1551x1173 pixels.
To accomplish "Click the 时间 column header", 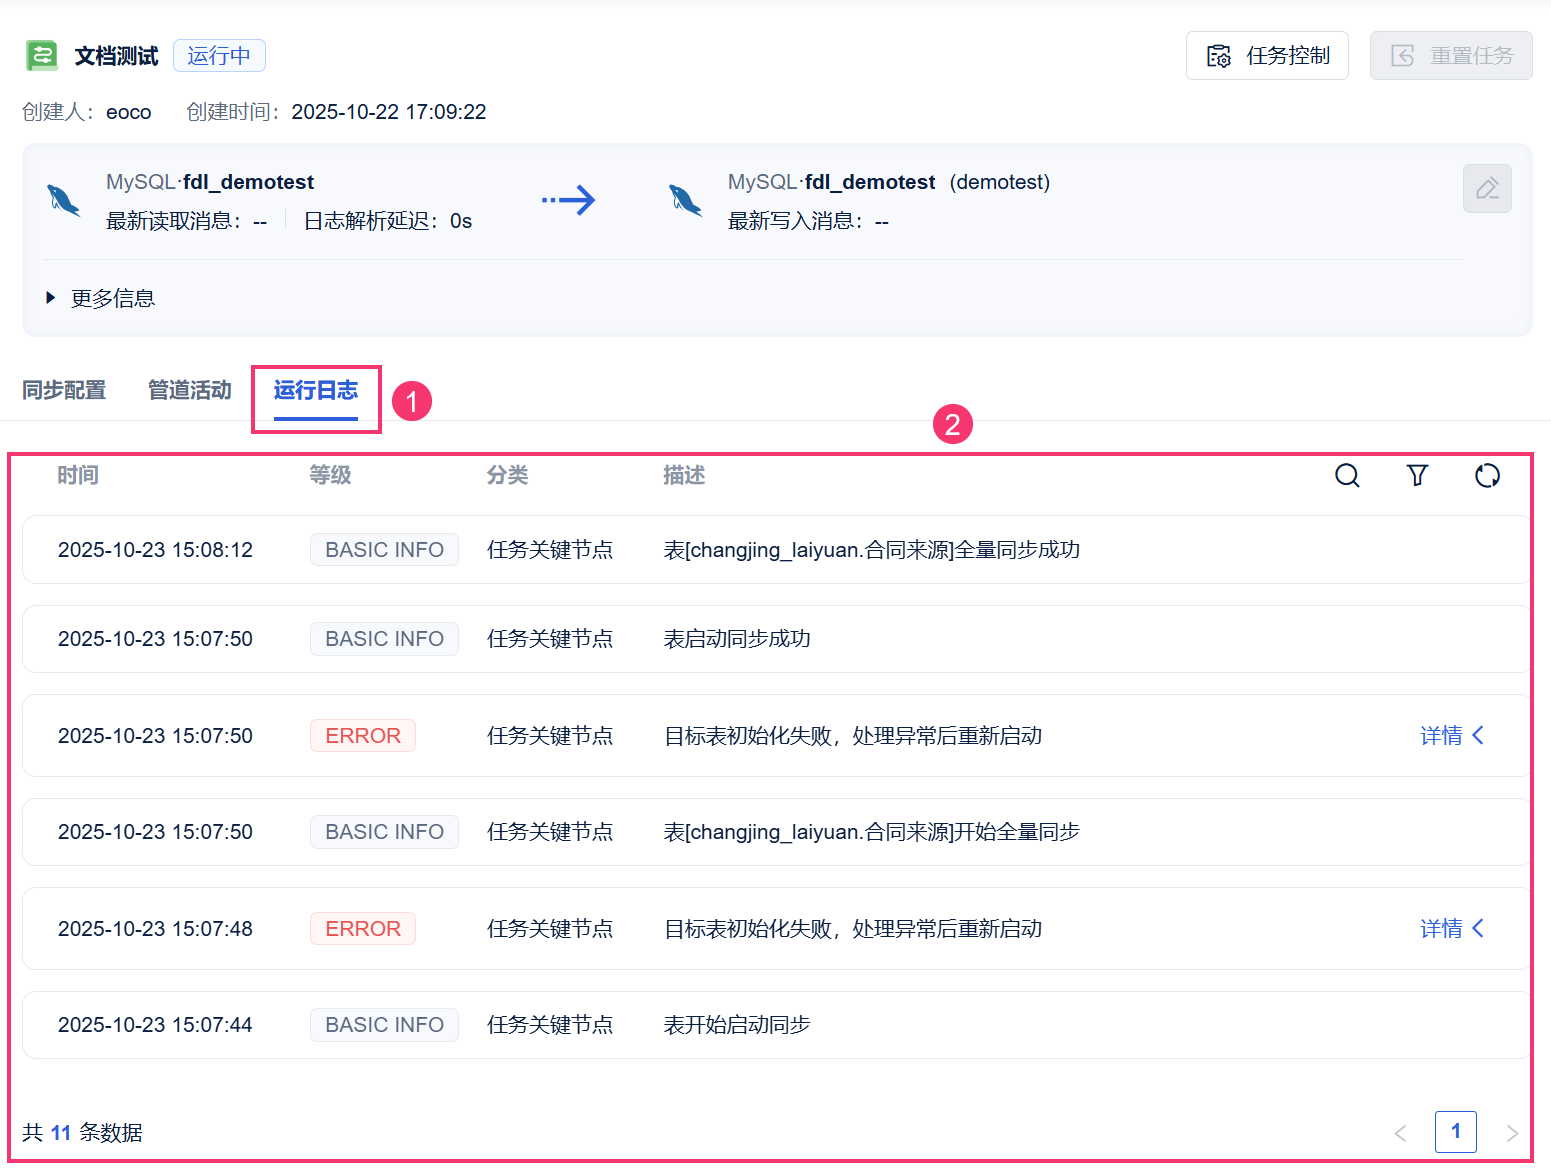I will (x=78, y=475).
